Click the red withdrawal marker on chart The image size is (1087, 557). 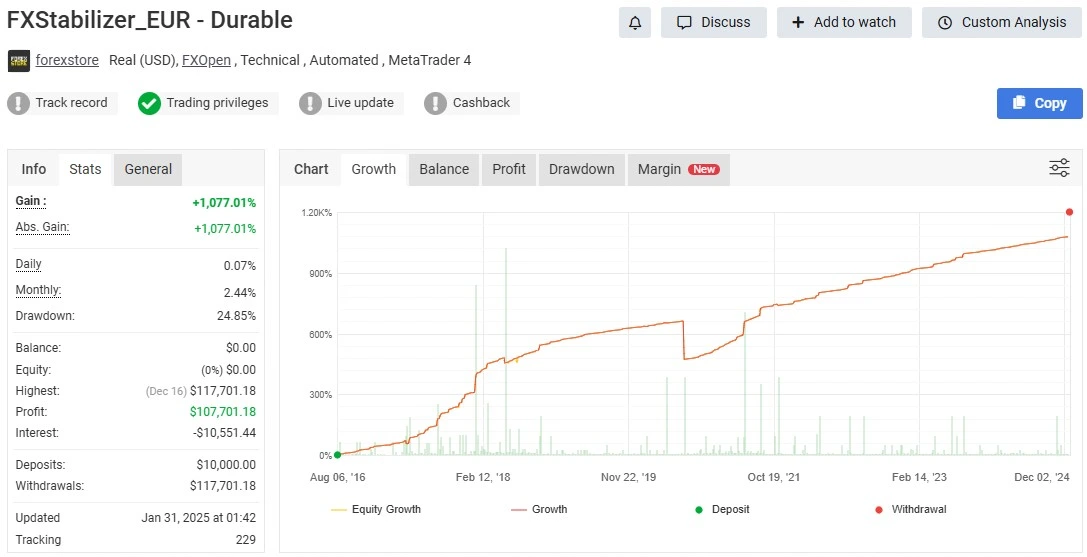(x=1069, y=212)
